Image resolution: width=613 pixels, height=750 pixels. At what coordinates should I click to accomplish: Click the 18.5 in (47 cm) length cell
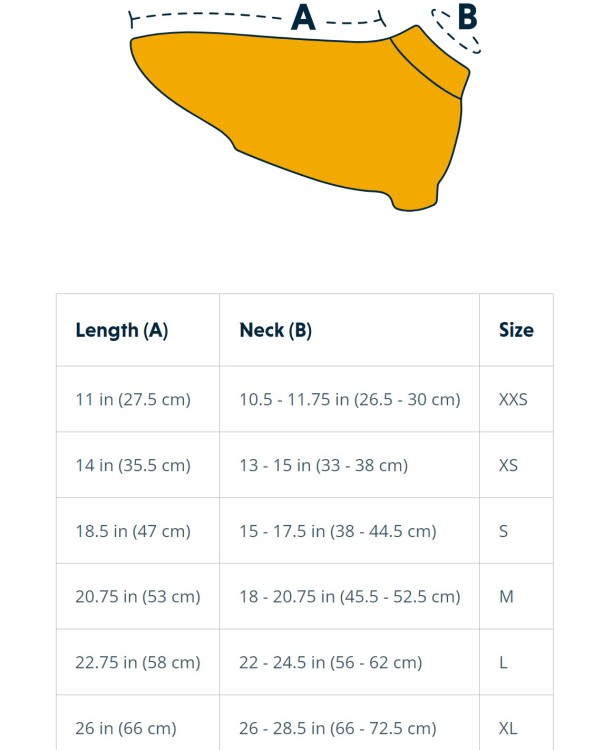pyautogui.click(x=138, y=531)
